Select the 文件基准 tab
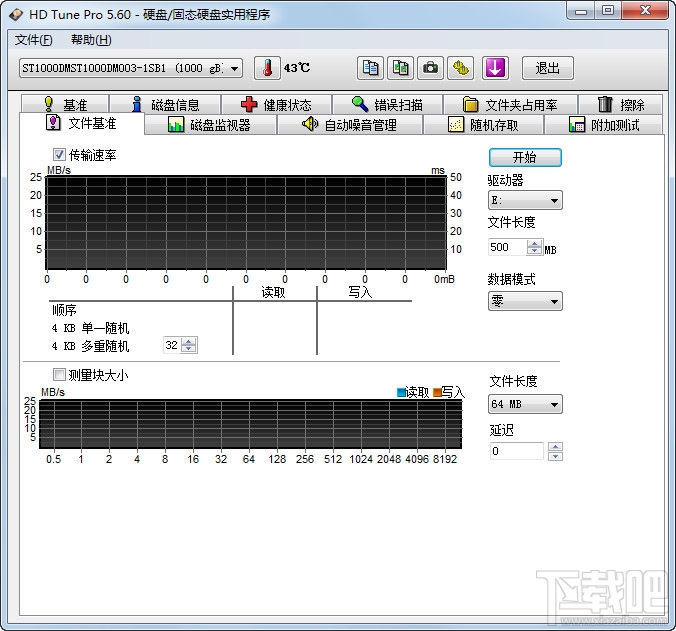Image resolution: width=676 pixels, height=631 pixels. (x=81, y=124)
